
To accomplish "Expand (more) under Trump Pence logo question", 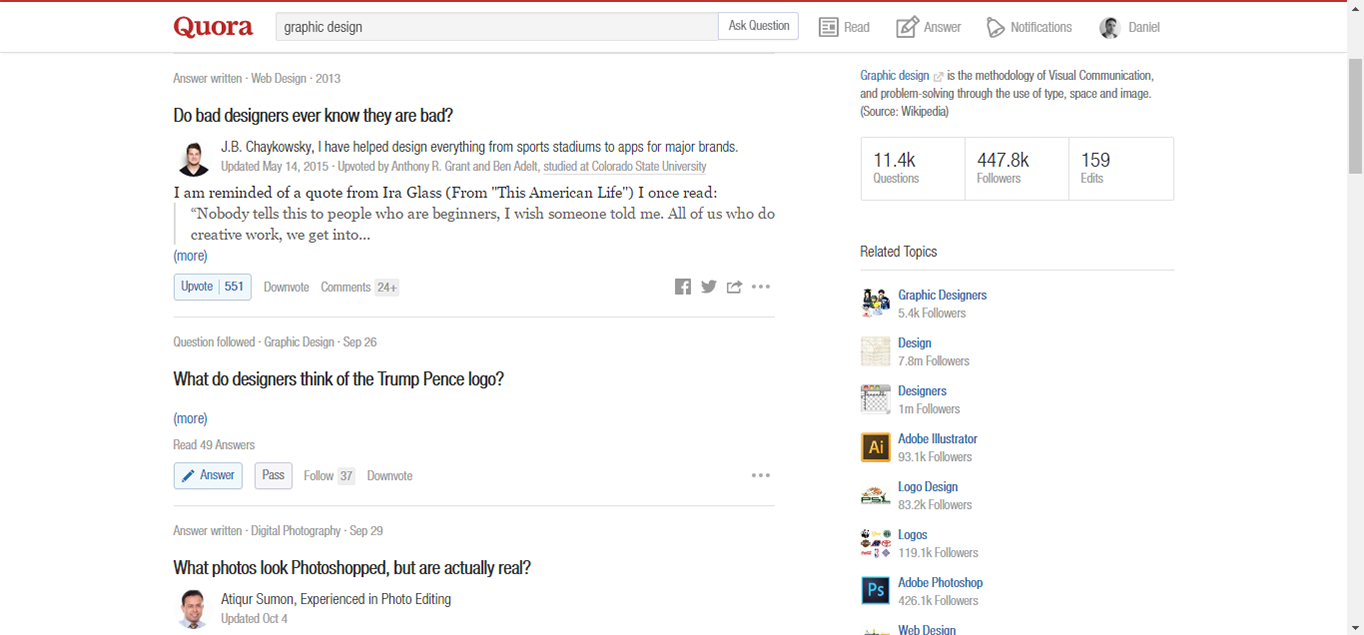I will click(190, 419).
